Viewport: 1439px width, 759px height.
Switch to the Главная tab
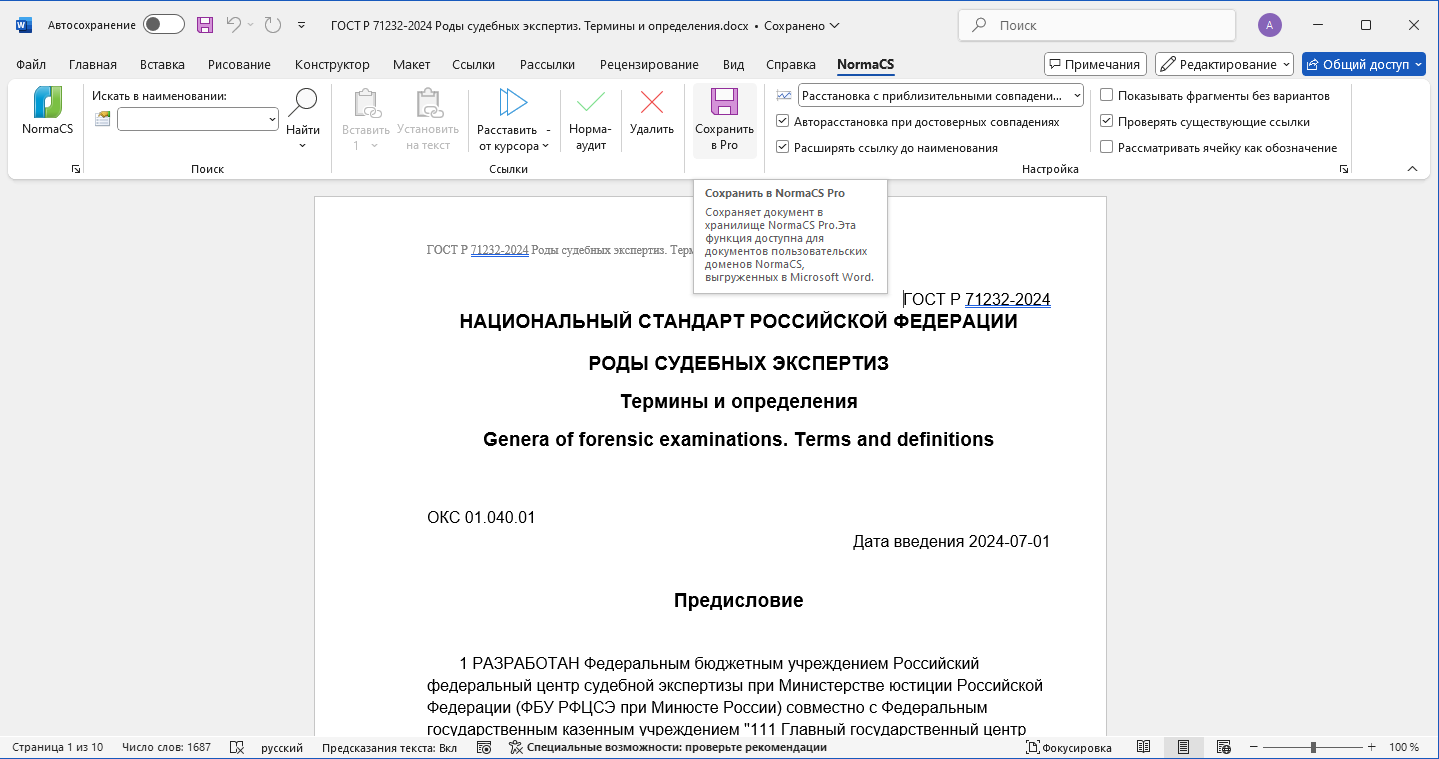point(93,64)
